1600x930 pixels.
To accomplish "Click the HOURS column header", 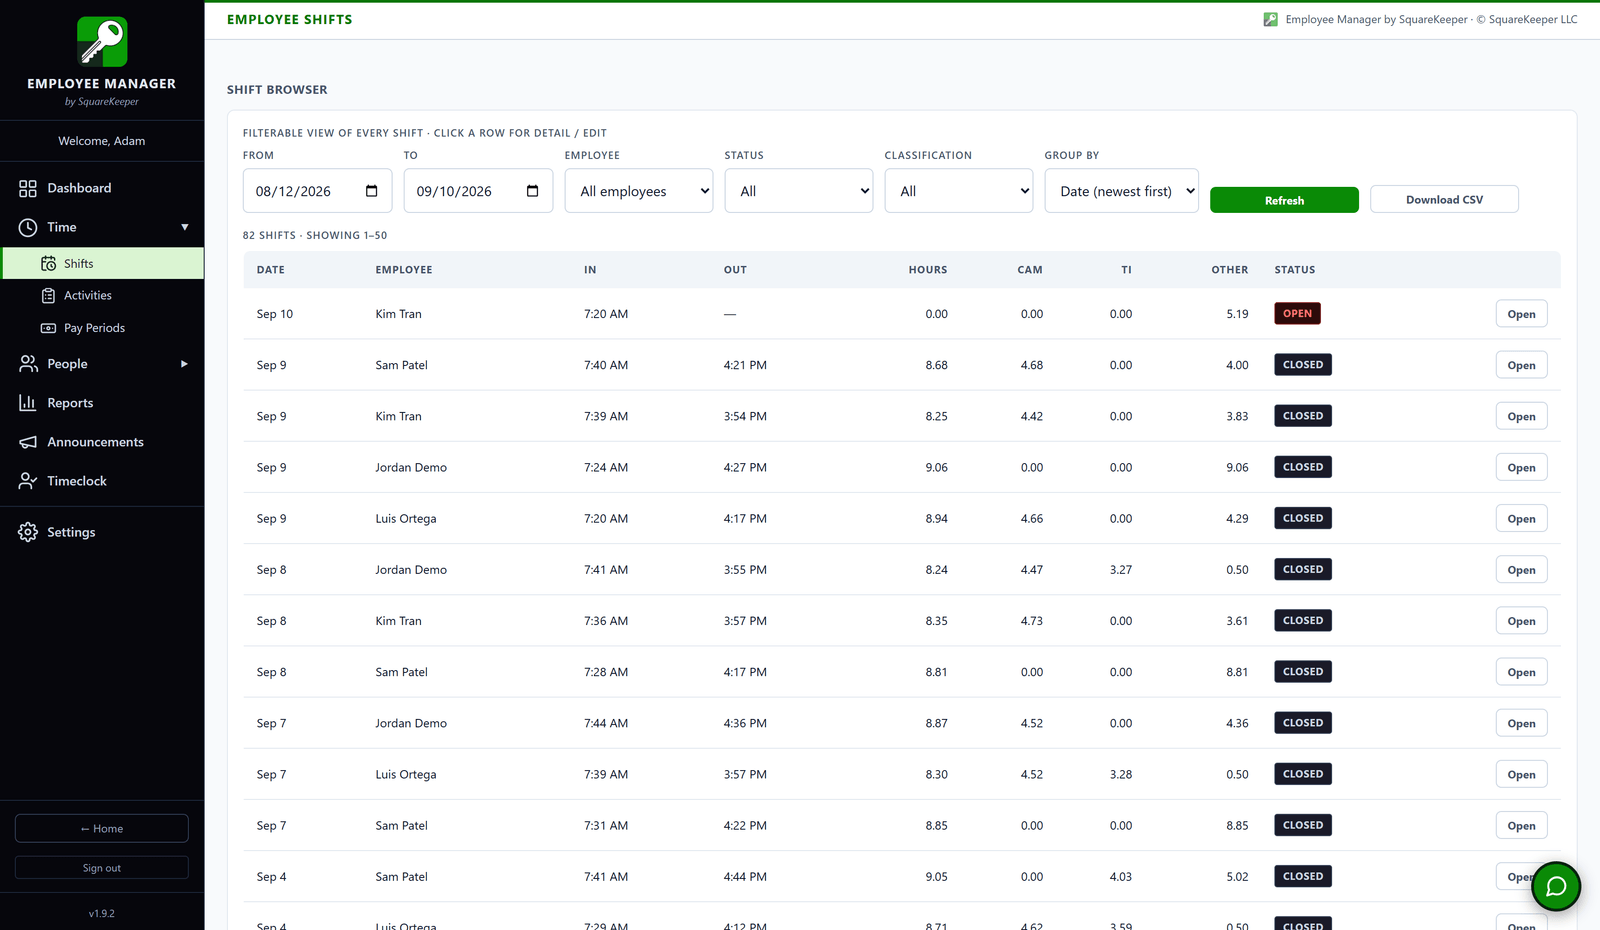I will 927,270.
